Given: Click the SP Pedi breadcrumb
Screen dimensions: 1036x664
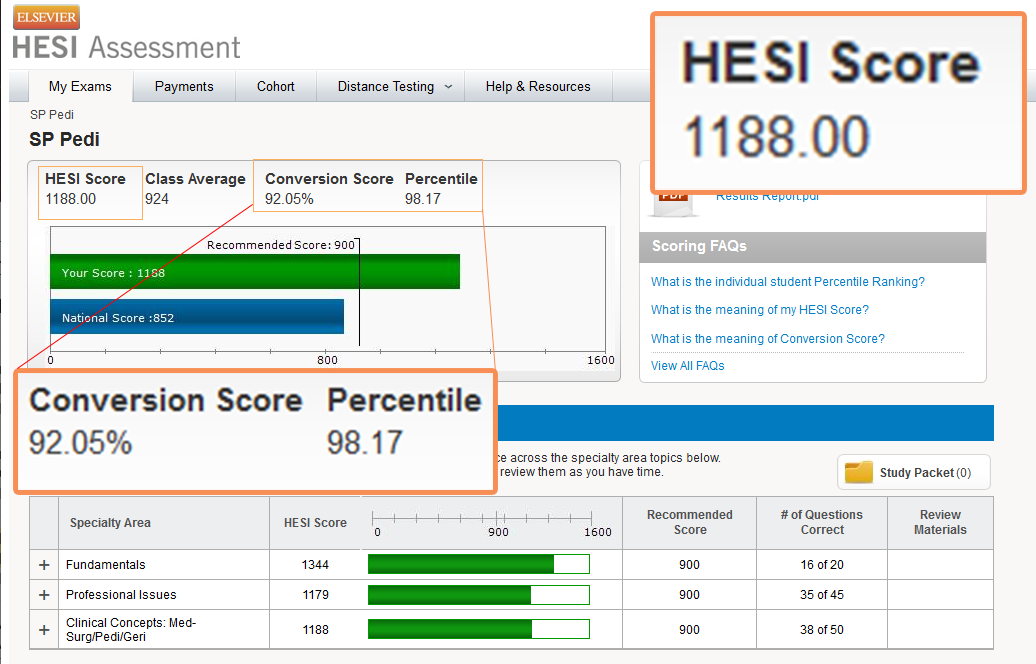Looking at the screenshot, I should pyautogui.click(x=52, y=115).
